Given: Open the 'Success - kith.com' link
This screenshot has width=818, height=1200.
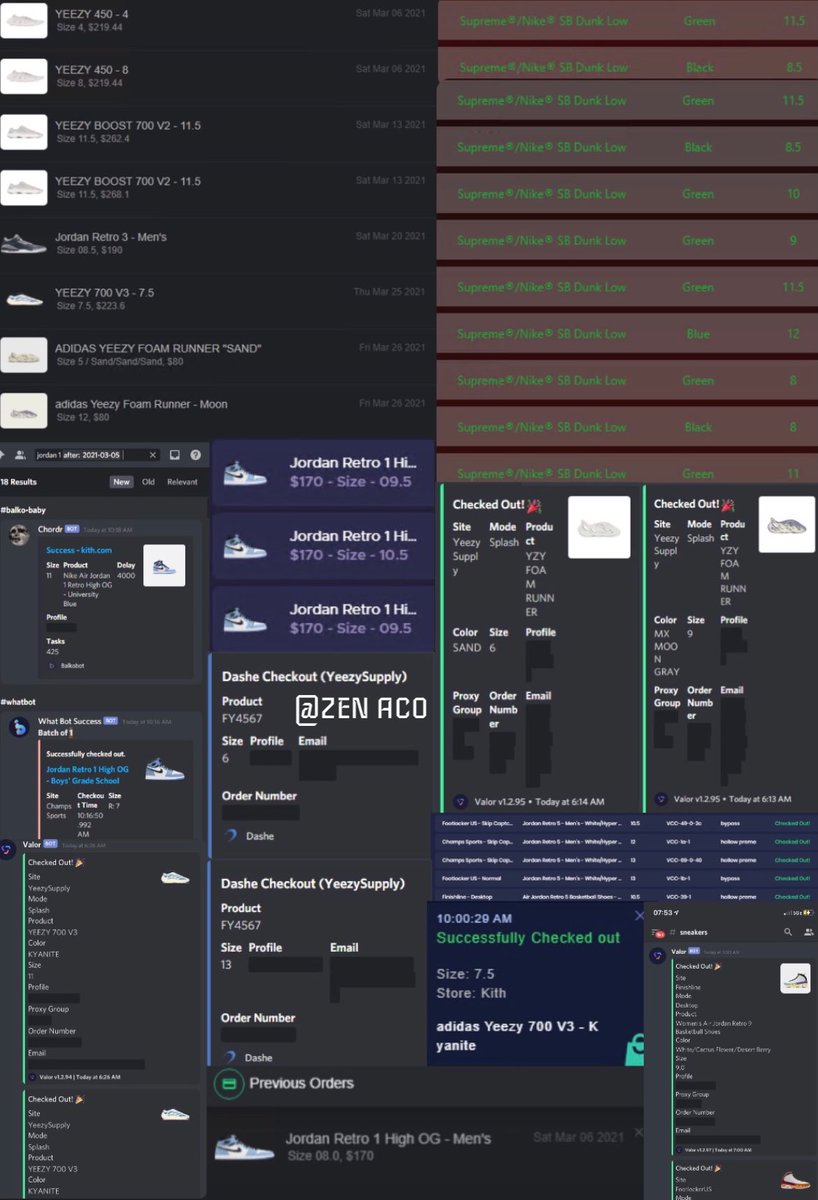Looking at the screenshot, I should tap(78, 550).
